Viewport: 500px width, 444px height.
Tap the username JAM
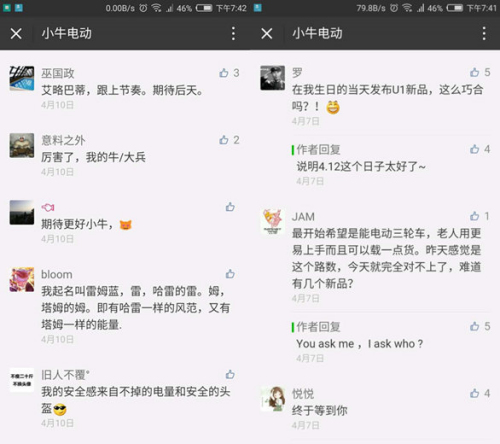(303, 217)
